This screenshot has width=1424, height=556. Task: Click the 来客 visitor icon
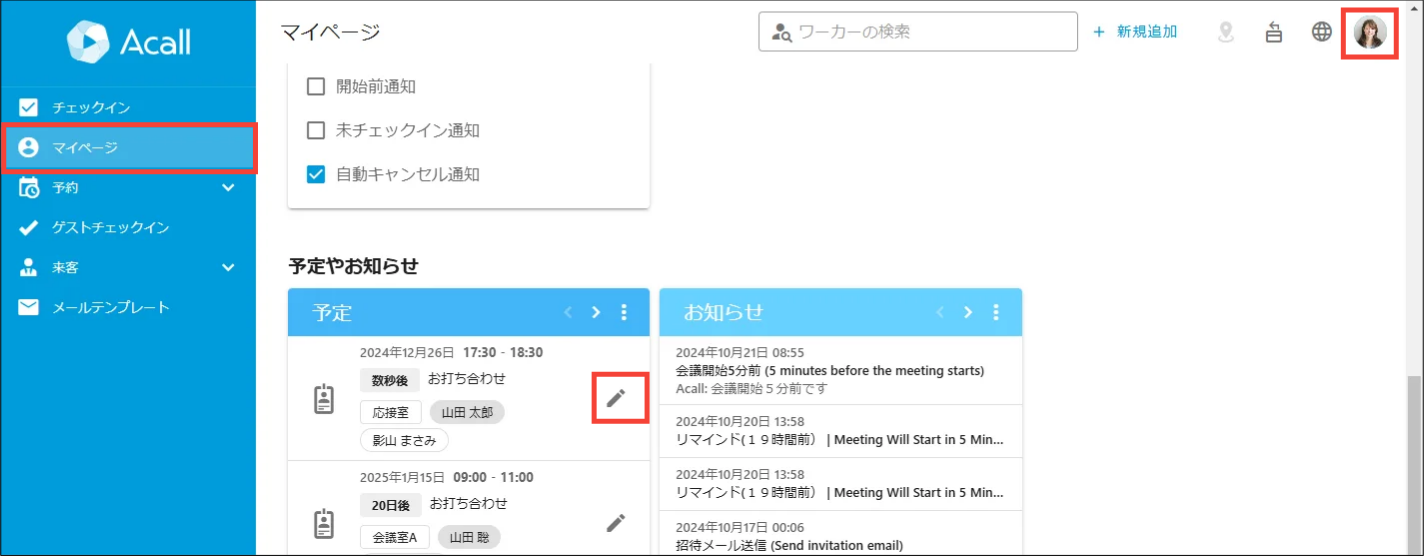point(29,267)
